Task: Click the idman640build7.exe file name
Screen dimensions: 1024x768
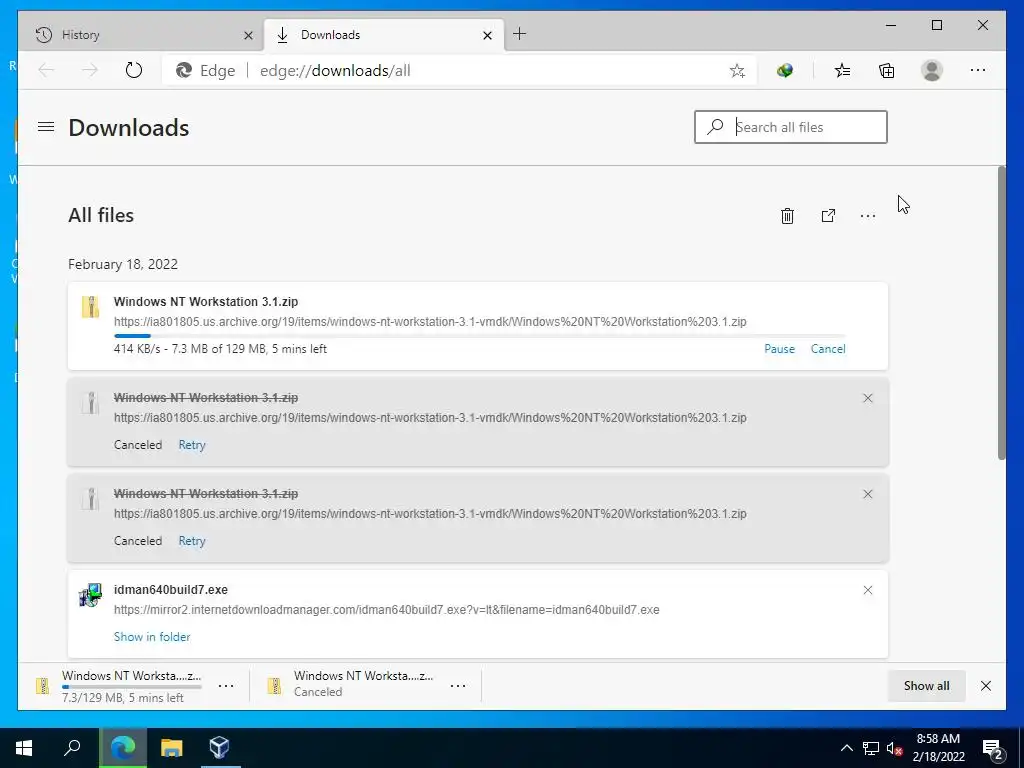Action: 170,590
